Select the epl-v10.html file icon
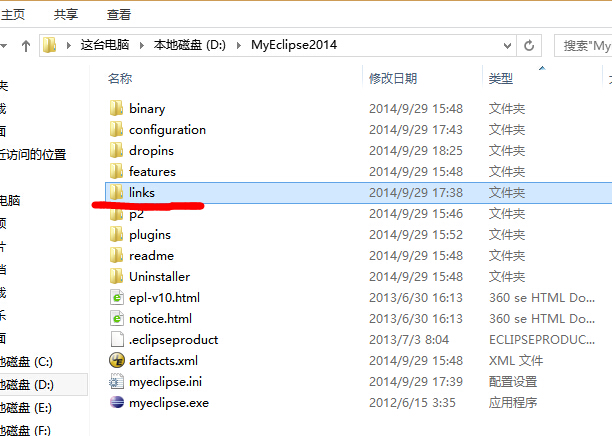The height and width of the screenshot is (436, 612). coord(117,297)
